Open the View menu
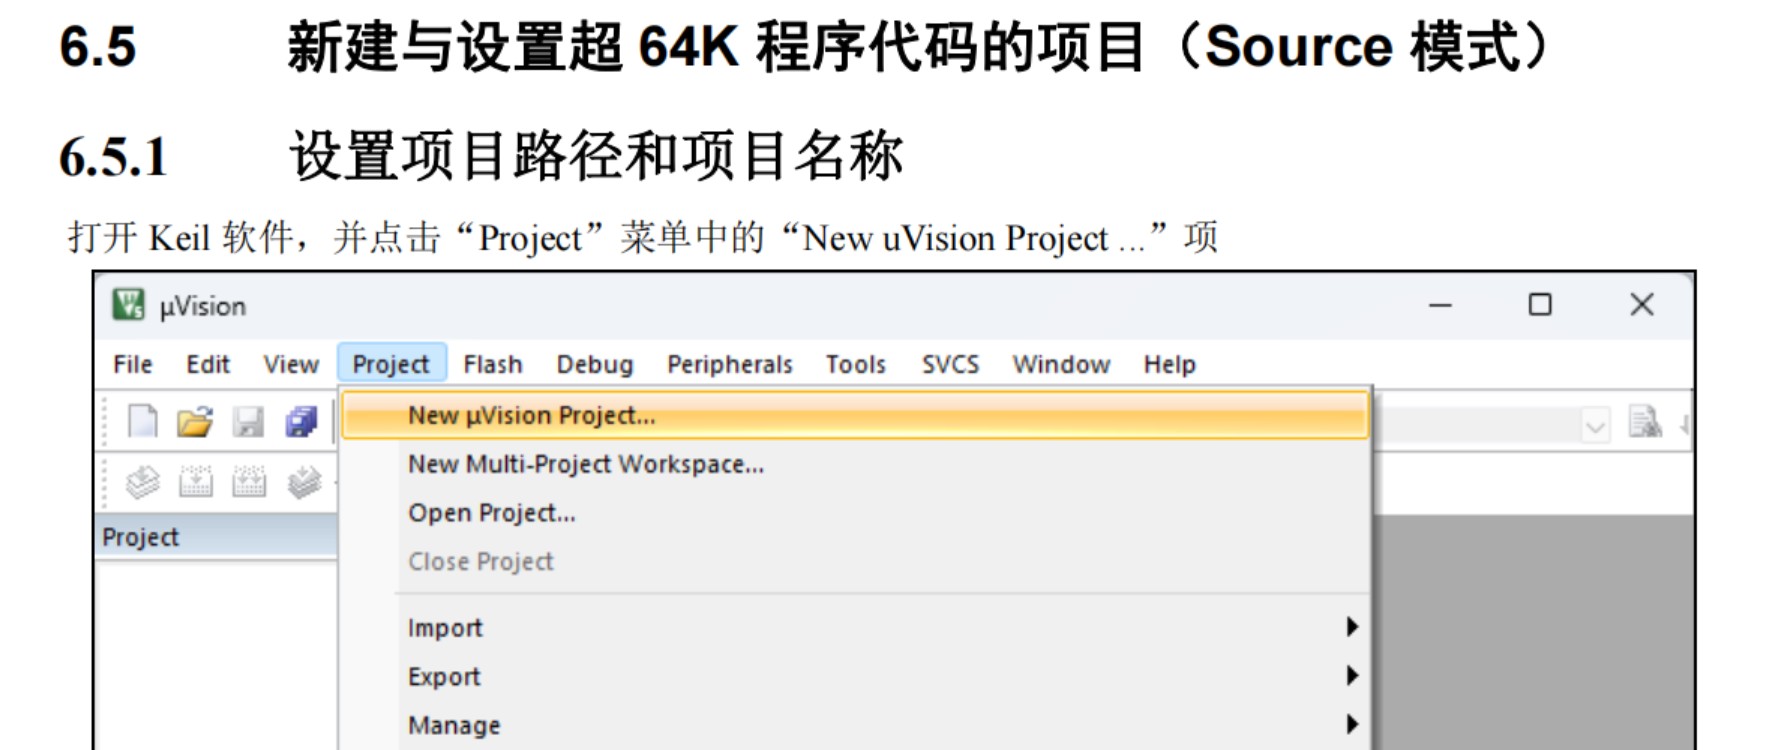 click(x=291, y=364)
